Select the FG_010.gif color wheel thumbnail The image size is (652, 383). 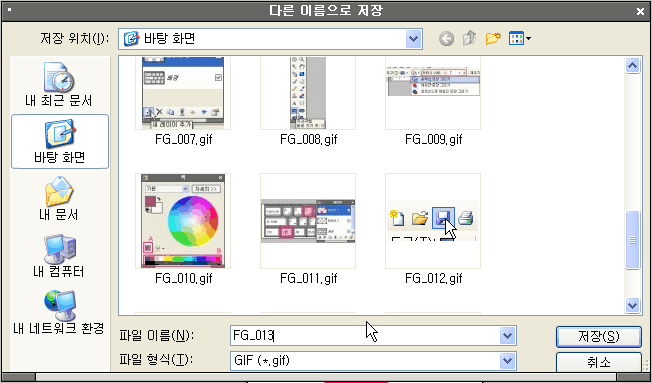coord(183,221)
